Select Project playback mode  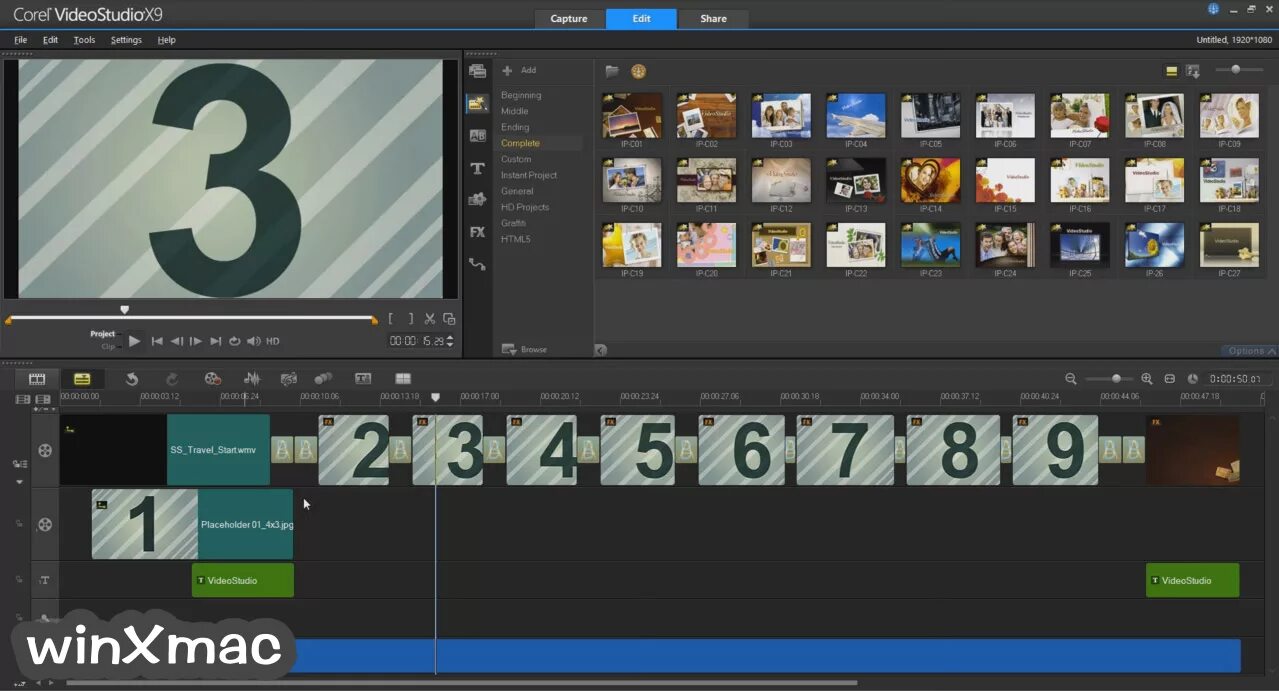click(102, 334)
